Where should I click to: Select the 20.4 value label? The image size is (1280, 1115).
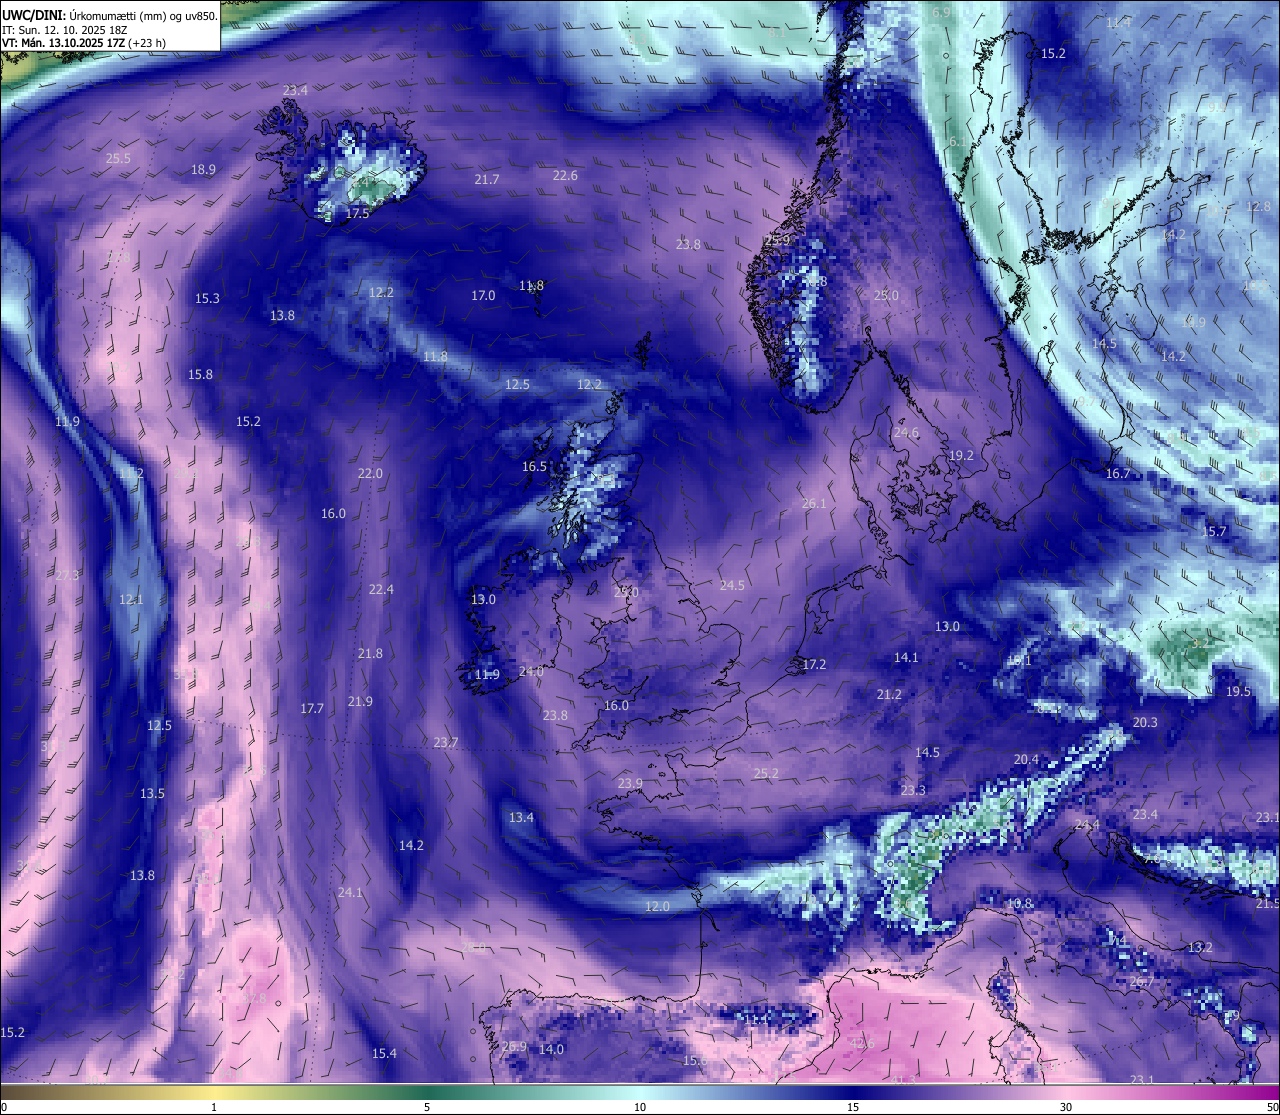pos(1026,760)
